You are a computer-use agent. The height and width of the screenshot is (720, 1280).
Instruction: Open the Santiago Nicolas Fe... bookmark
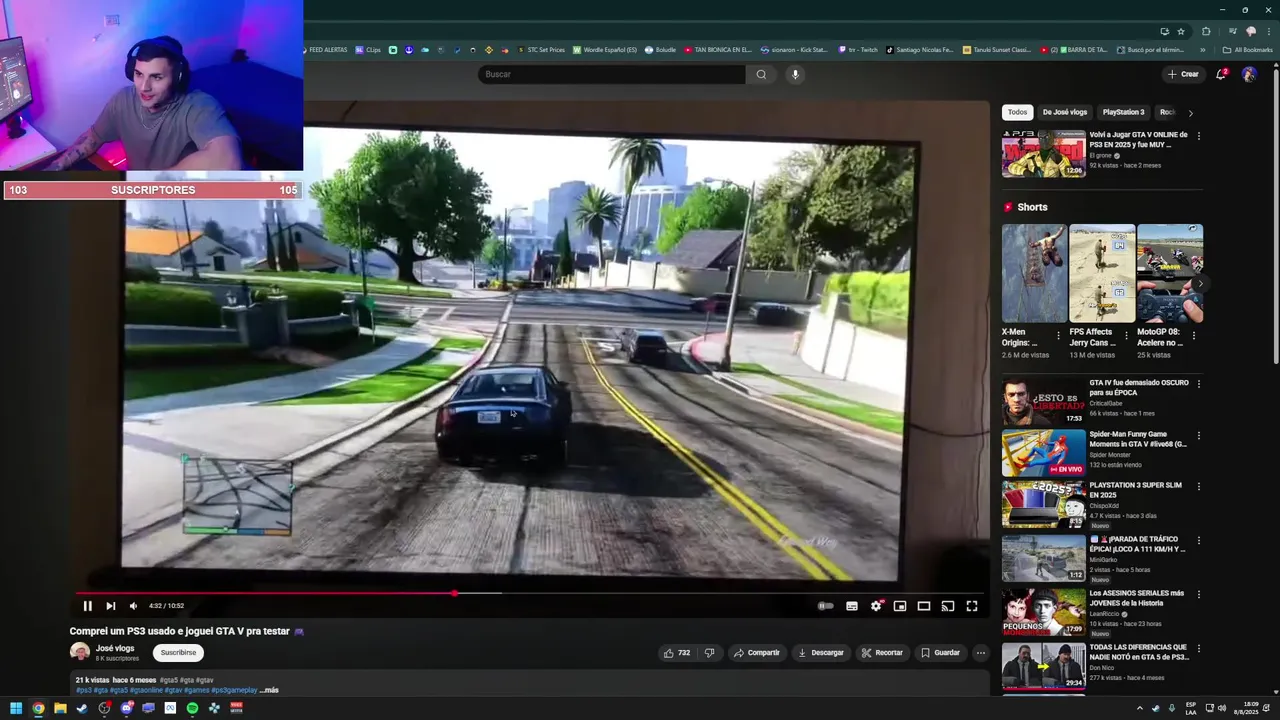click(920, 50)
